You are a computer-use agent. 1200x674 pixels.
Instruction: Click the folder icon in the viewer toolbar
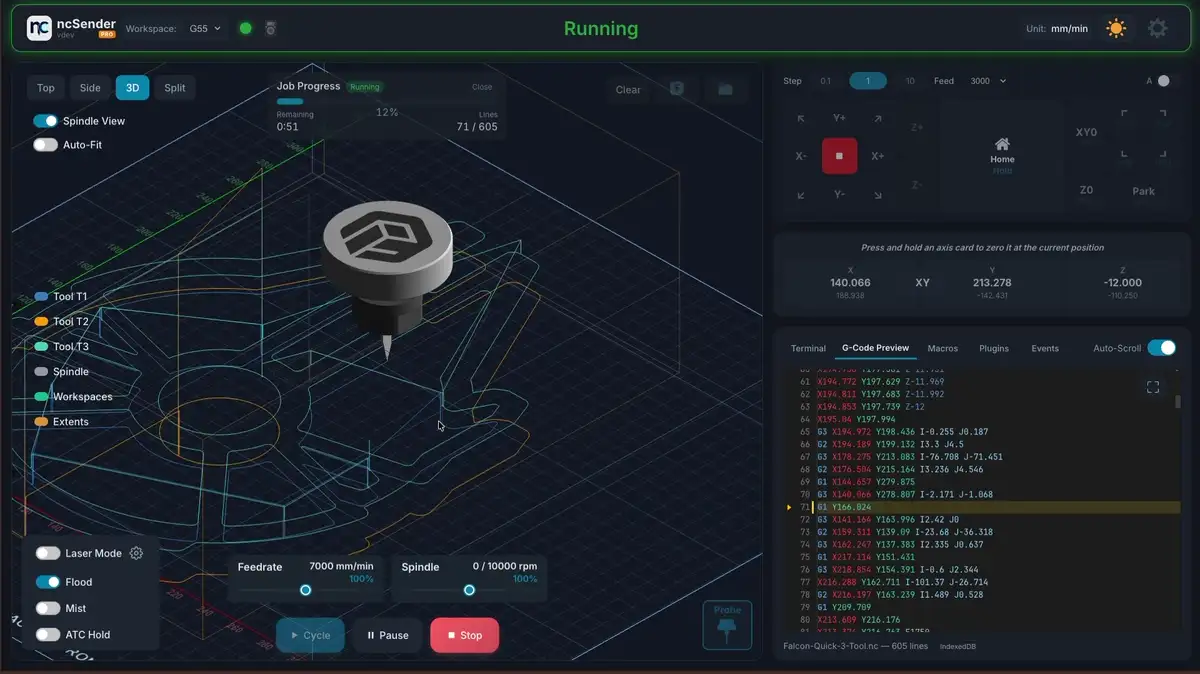[x=726, y=89]
